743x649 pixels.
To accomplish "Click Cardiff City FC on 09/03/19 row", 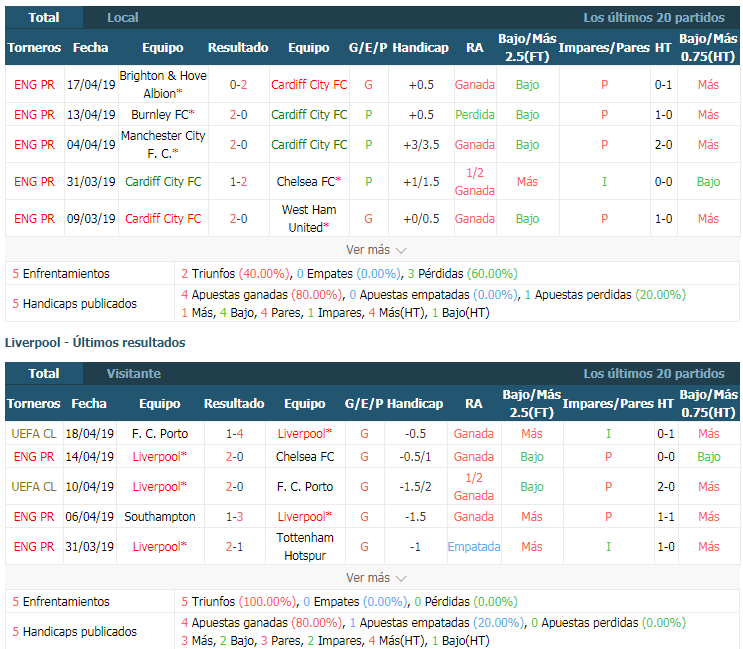I will (163, 218).
